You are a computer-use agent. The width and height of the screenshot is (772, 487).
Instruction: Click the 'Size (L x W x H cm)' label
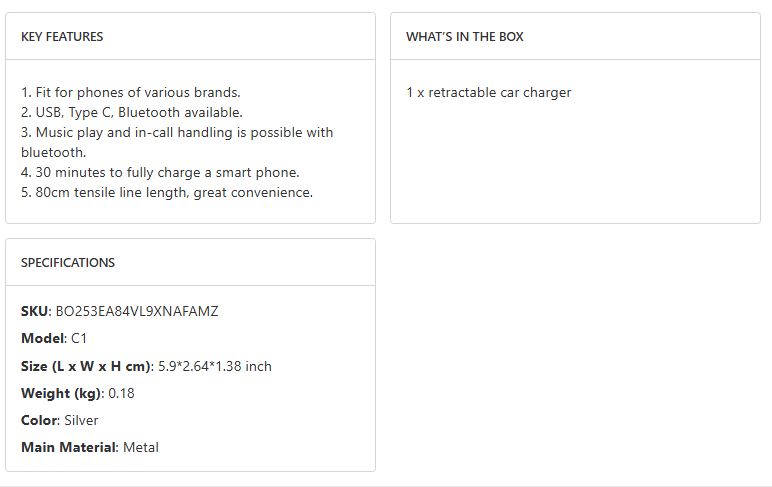click(x=86, y=366)
